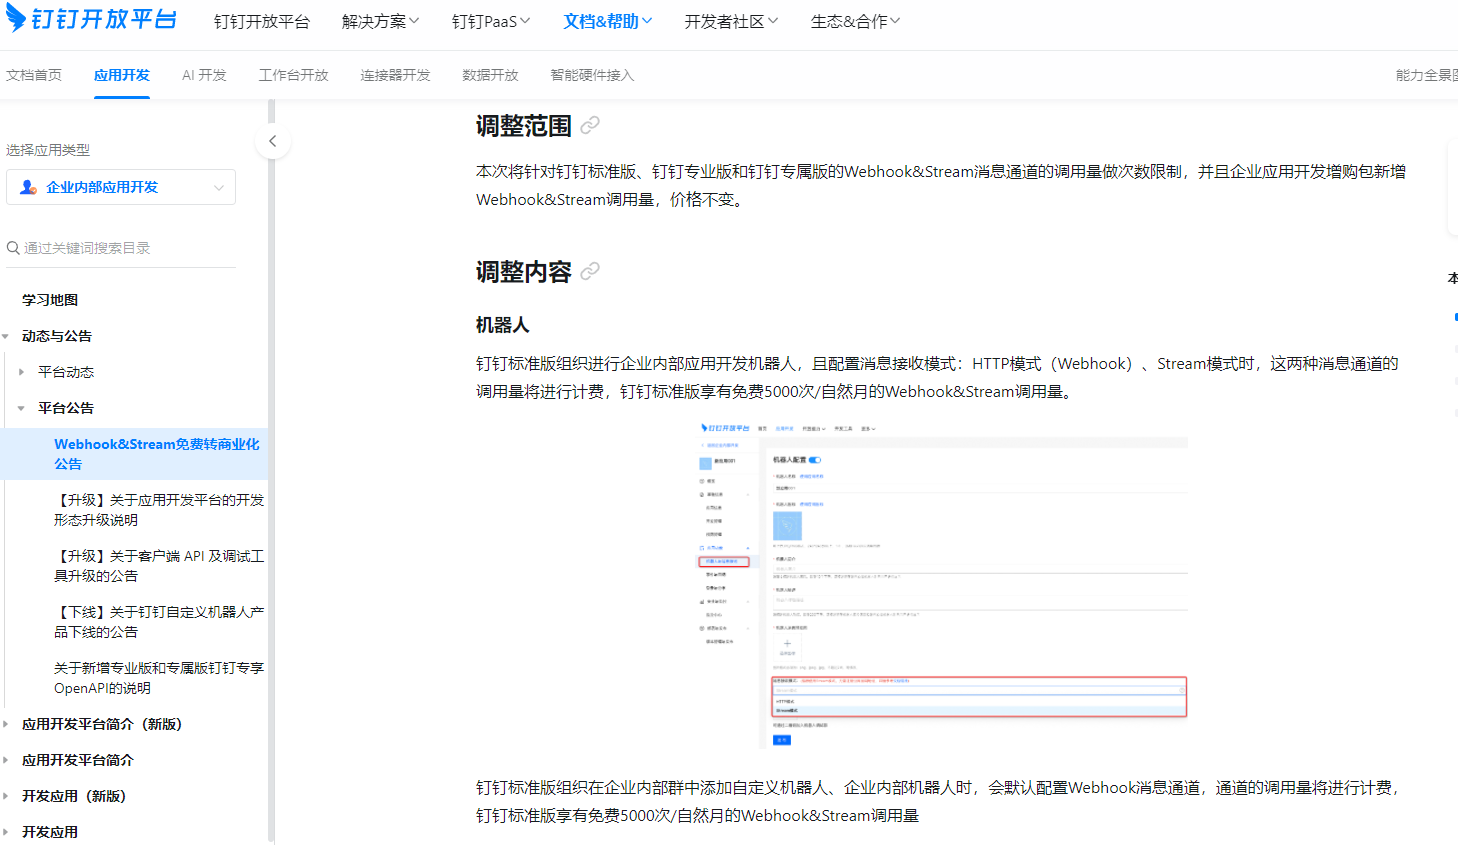Switch to the 工作台开放 tab

tap(294, 75)
